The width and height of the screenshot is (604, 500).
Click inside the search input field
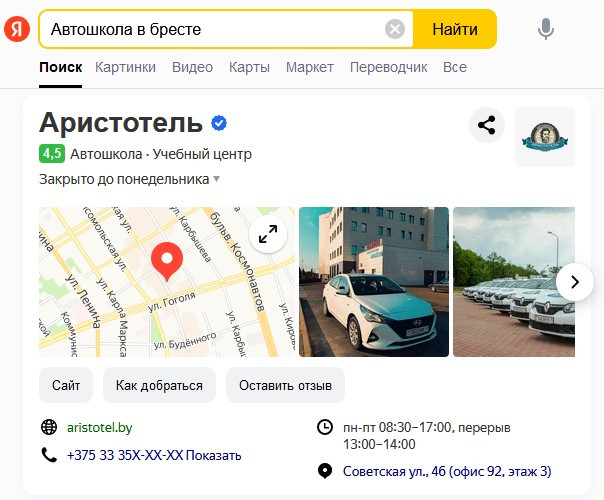pos(212,29)
